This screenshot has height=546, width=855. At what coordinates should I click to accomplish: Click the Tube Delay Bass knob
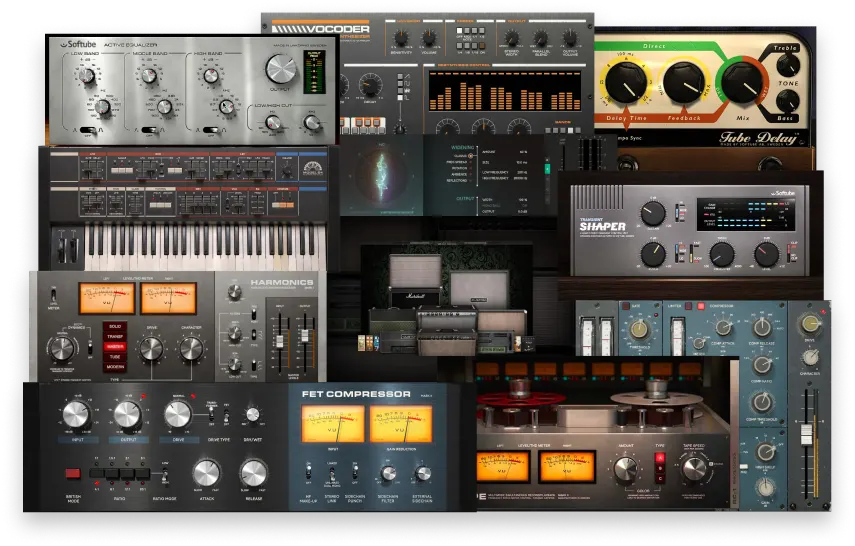click(787, 101)
